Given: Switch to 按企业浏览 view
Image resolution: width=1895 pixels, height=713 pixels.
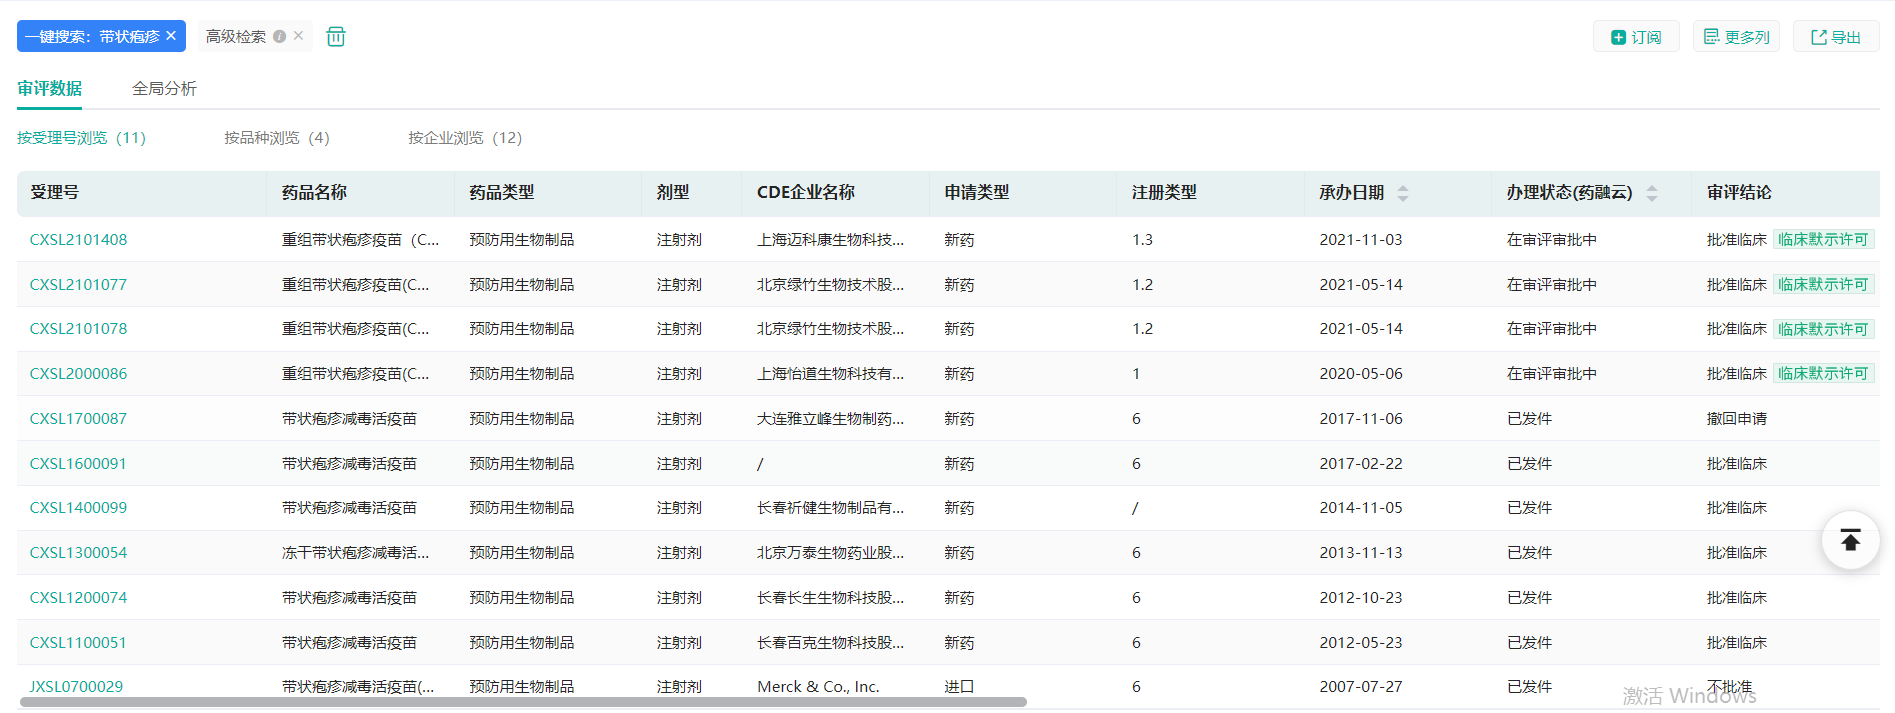Looking at the screenshot, I should pyautogui.click(x=464, y=138).
